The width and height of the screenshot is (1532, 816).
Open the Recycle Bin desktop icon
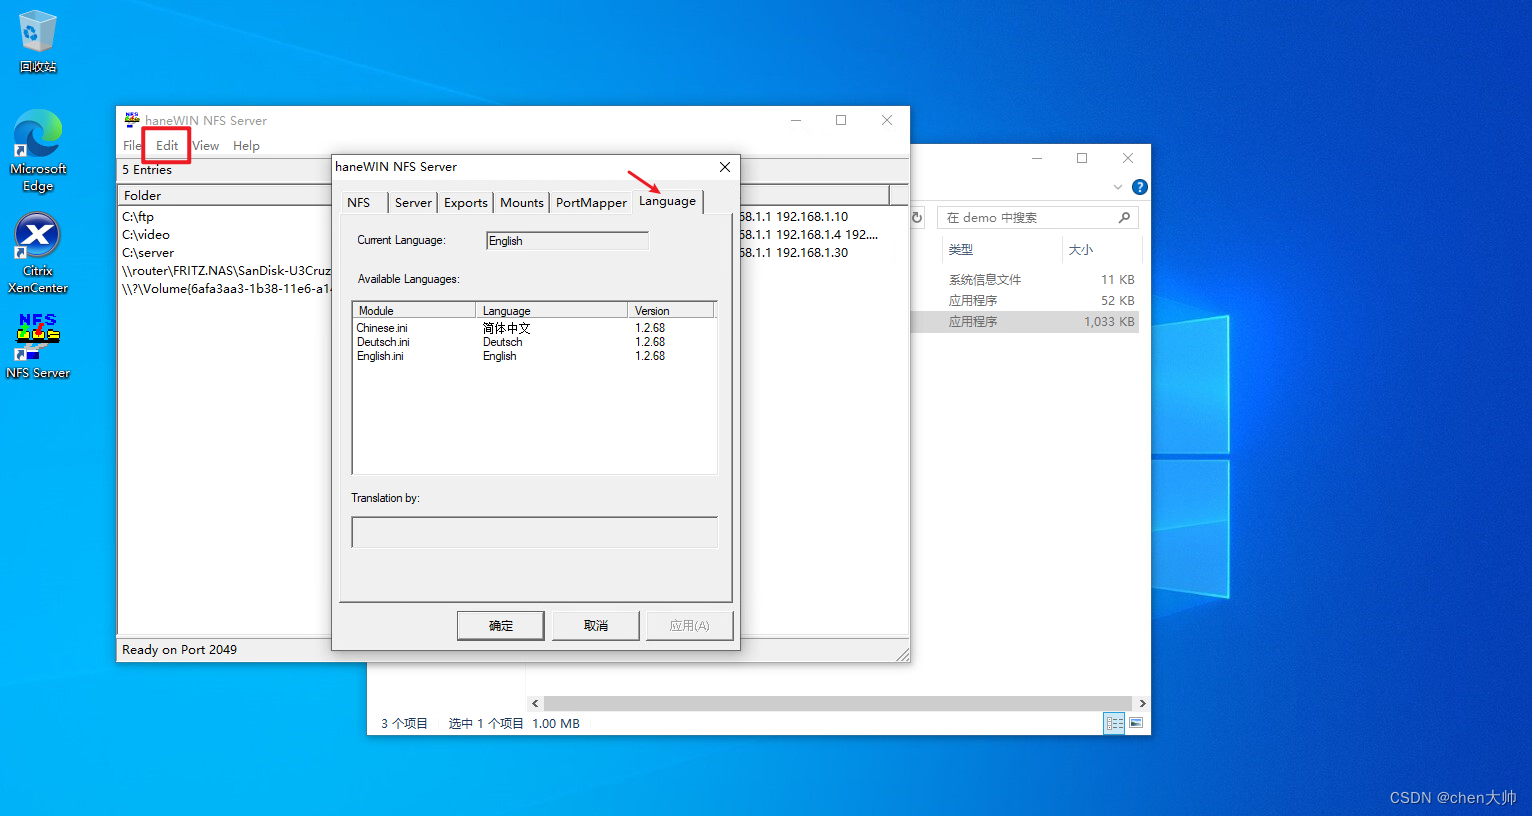[38, 41]
